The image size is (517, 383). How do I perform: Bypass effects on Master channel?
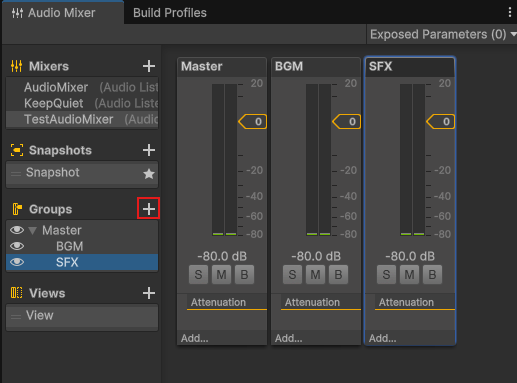click(x=244, y=275)
